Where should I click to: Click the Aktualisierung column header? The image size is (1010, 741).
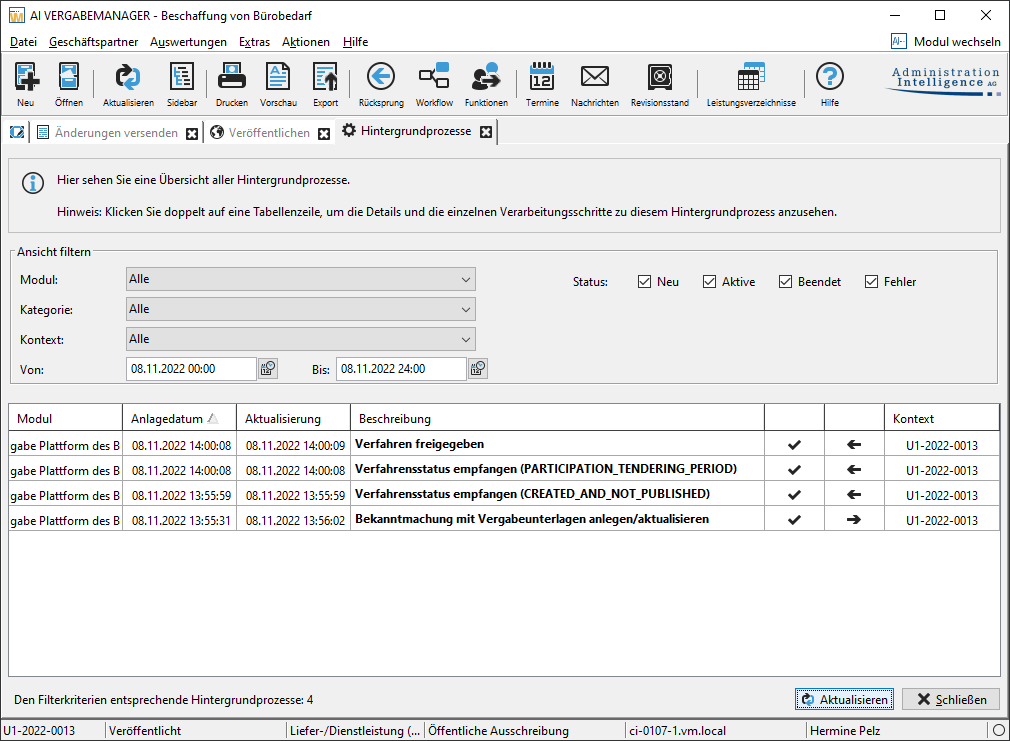tap(293, 418)
